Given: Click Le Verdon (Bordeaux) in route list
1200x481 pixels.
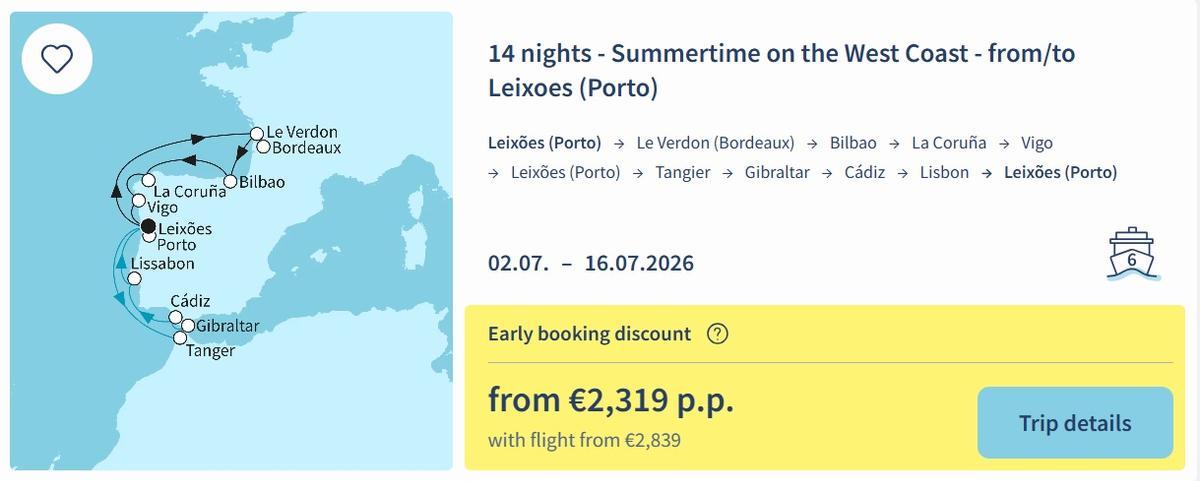Looking at the screenshot, I should [x=715, y=143].
